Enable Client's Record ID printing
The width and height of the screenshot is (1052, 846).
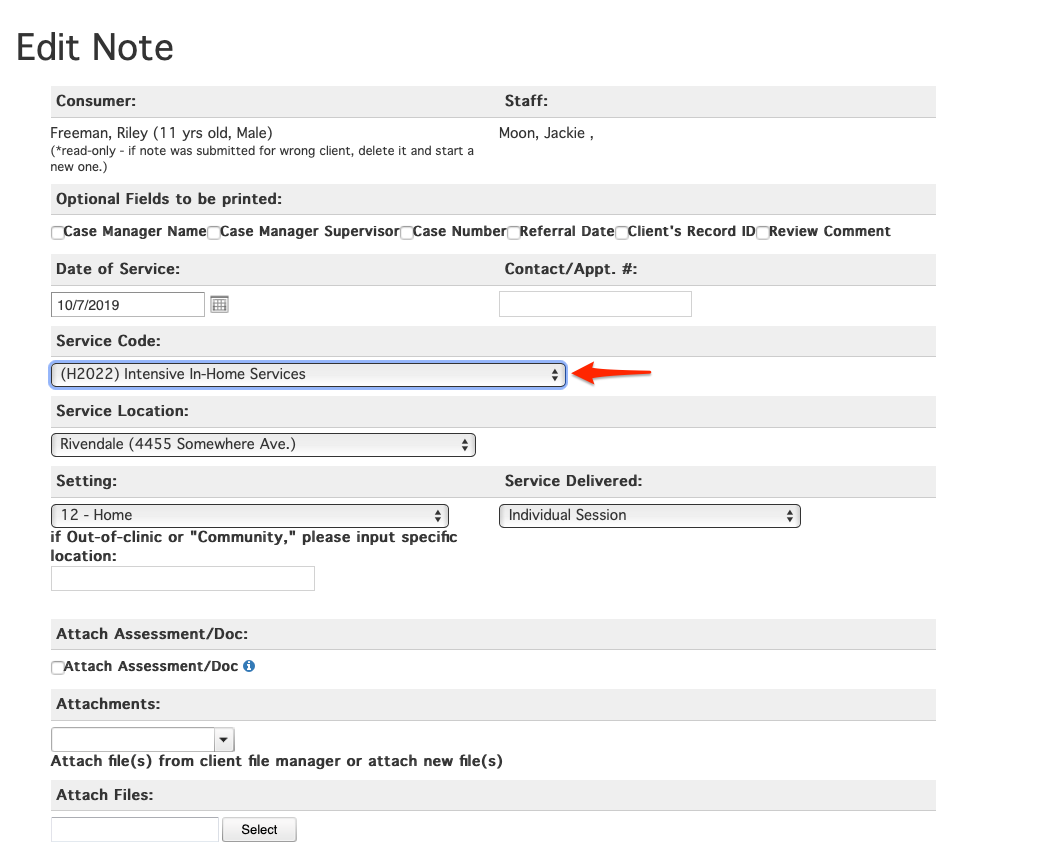click(x=621, y=232)
